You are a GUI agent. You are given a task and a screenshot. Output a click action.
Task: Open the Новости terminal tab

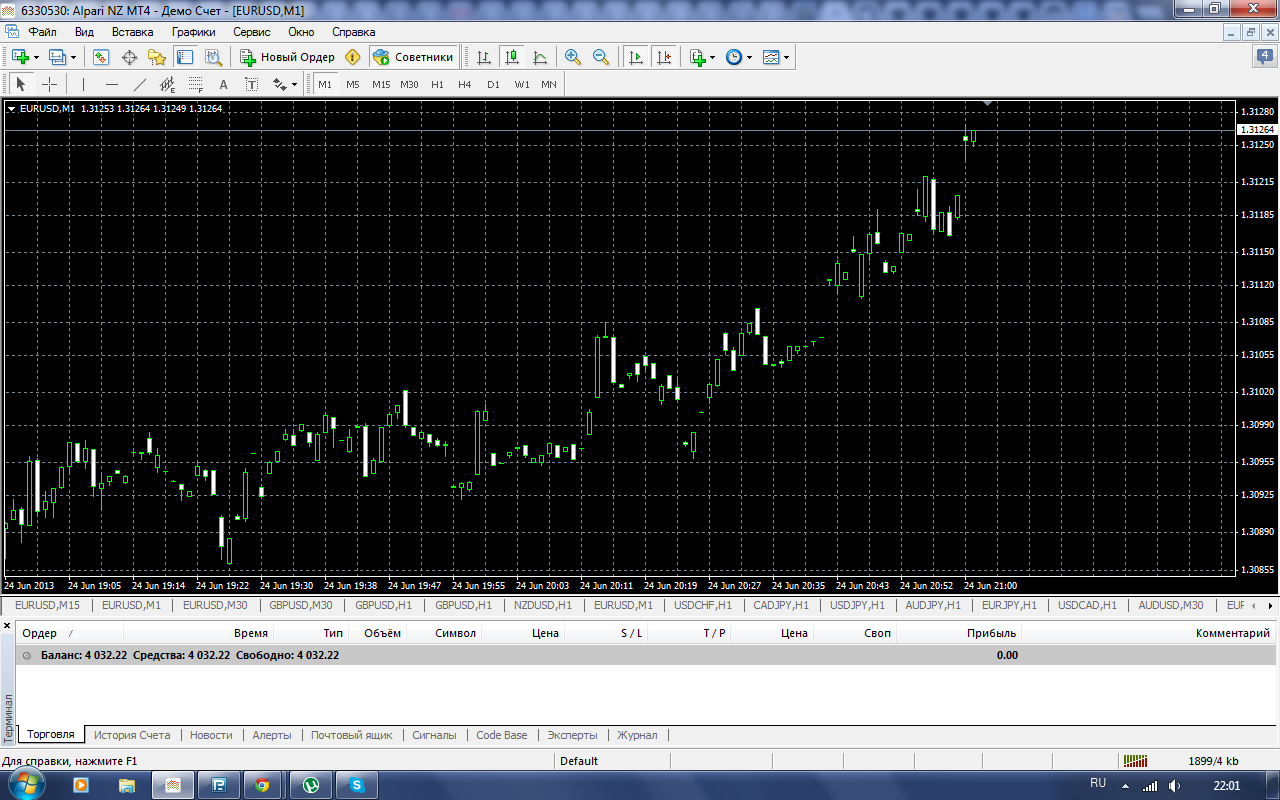coord(211,735)
